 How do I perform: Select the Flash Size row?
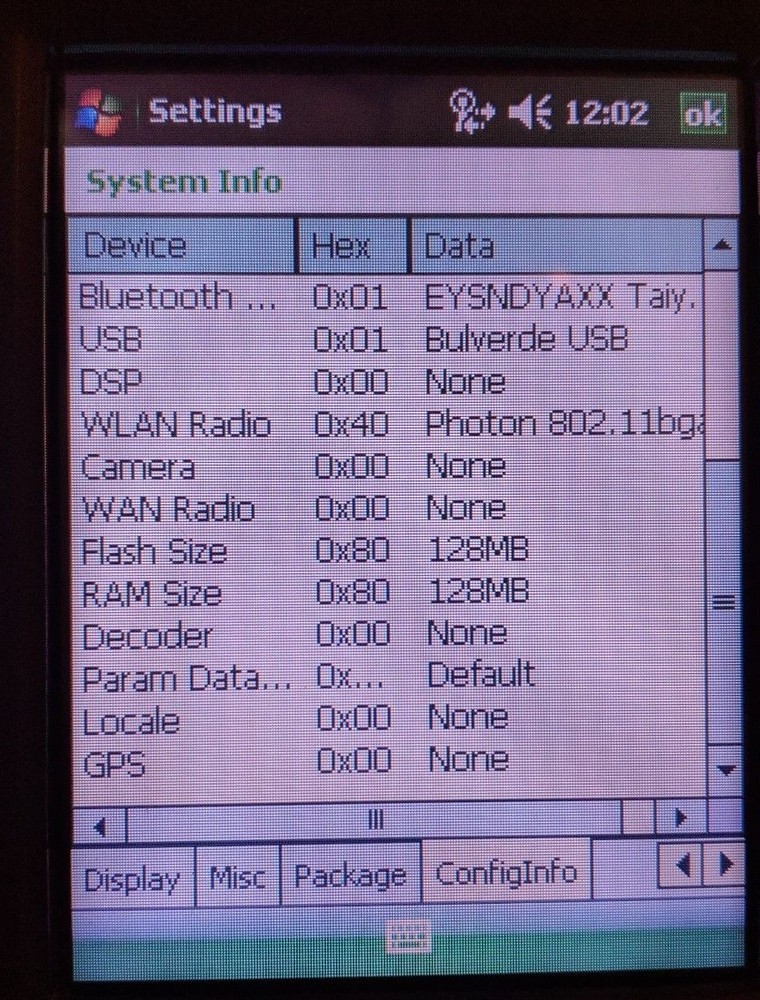386,550
